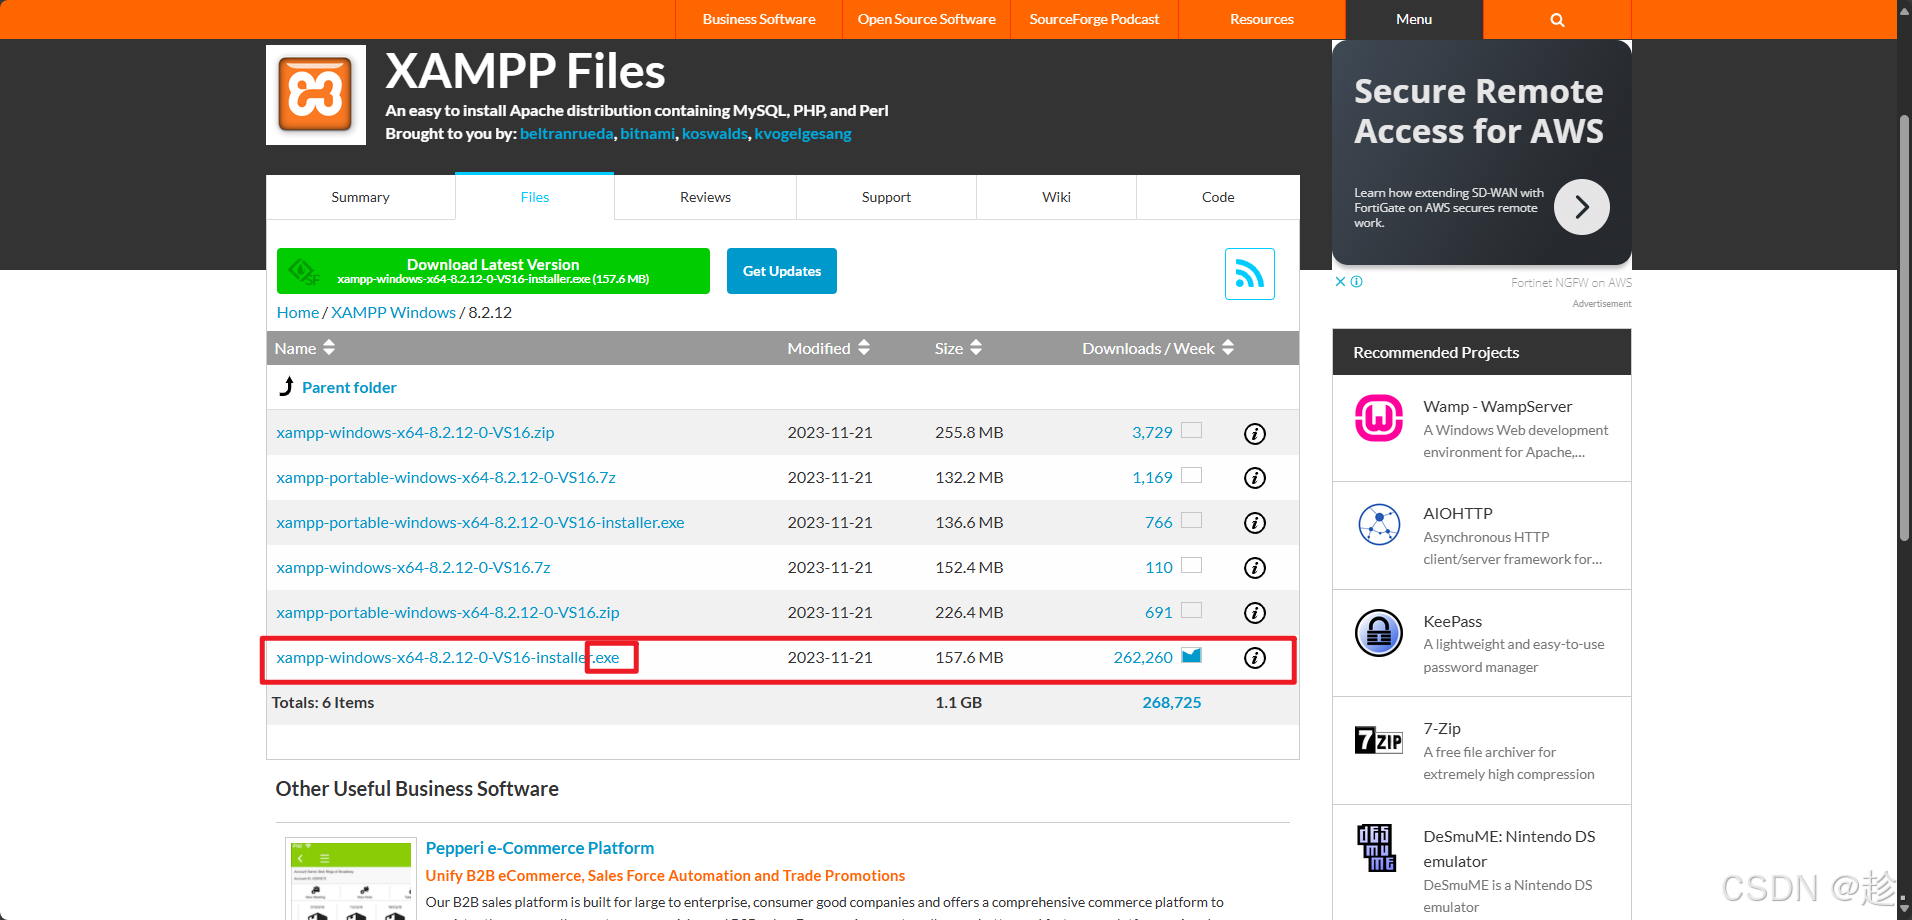Open the bitnami author link
Image resolution: width=1912 pixels, height=920 pixels.
click(x=647, y=134)
